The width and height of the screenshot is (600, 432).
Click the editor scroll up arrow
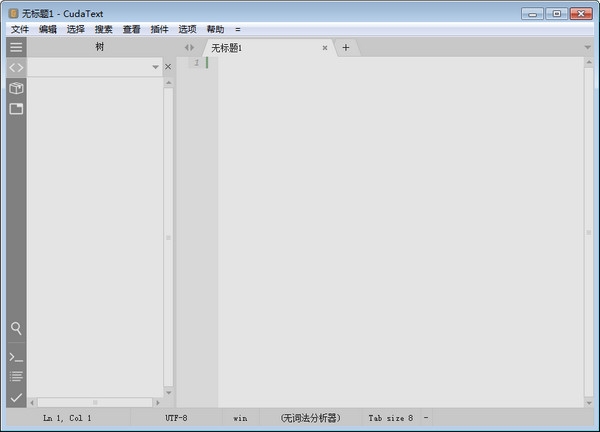(589, 62)
